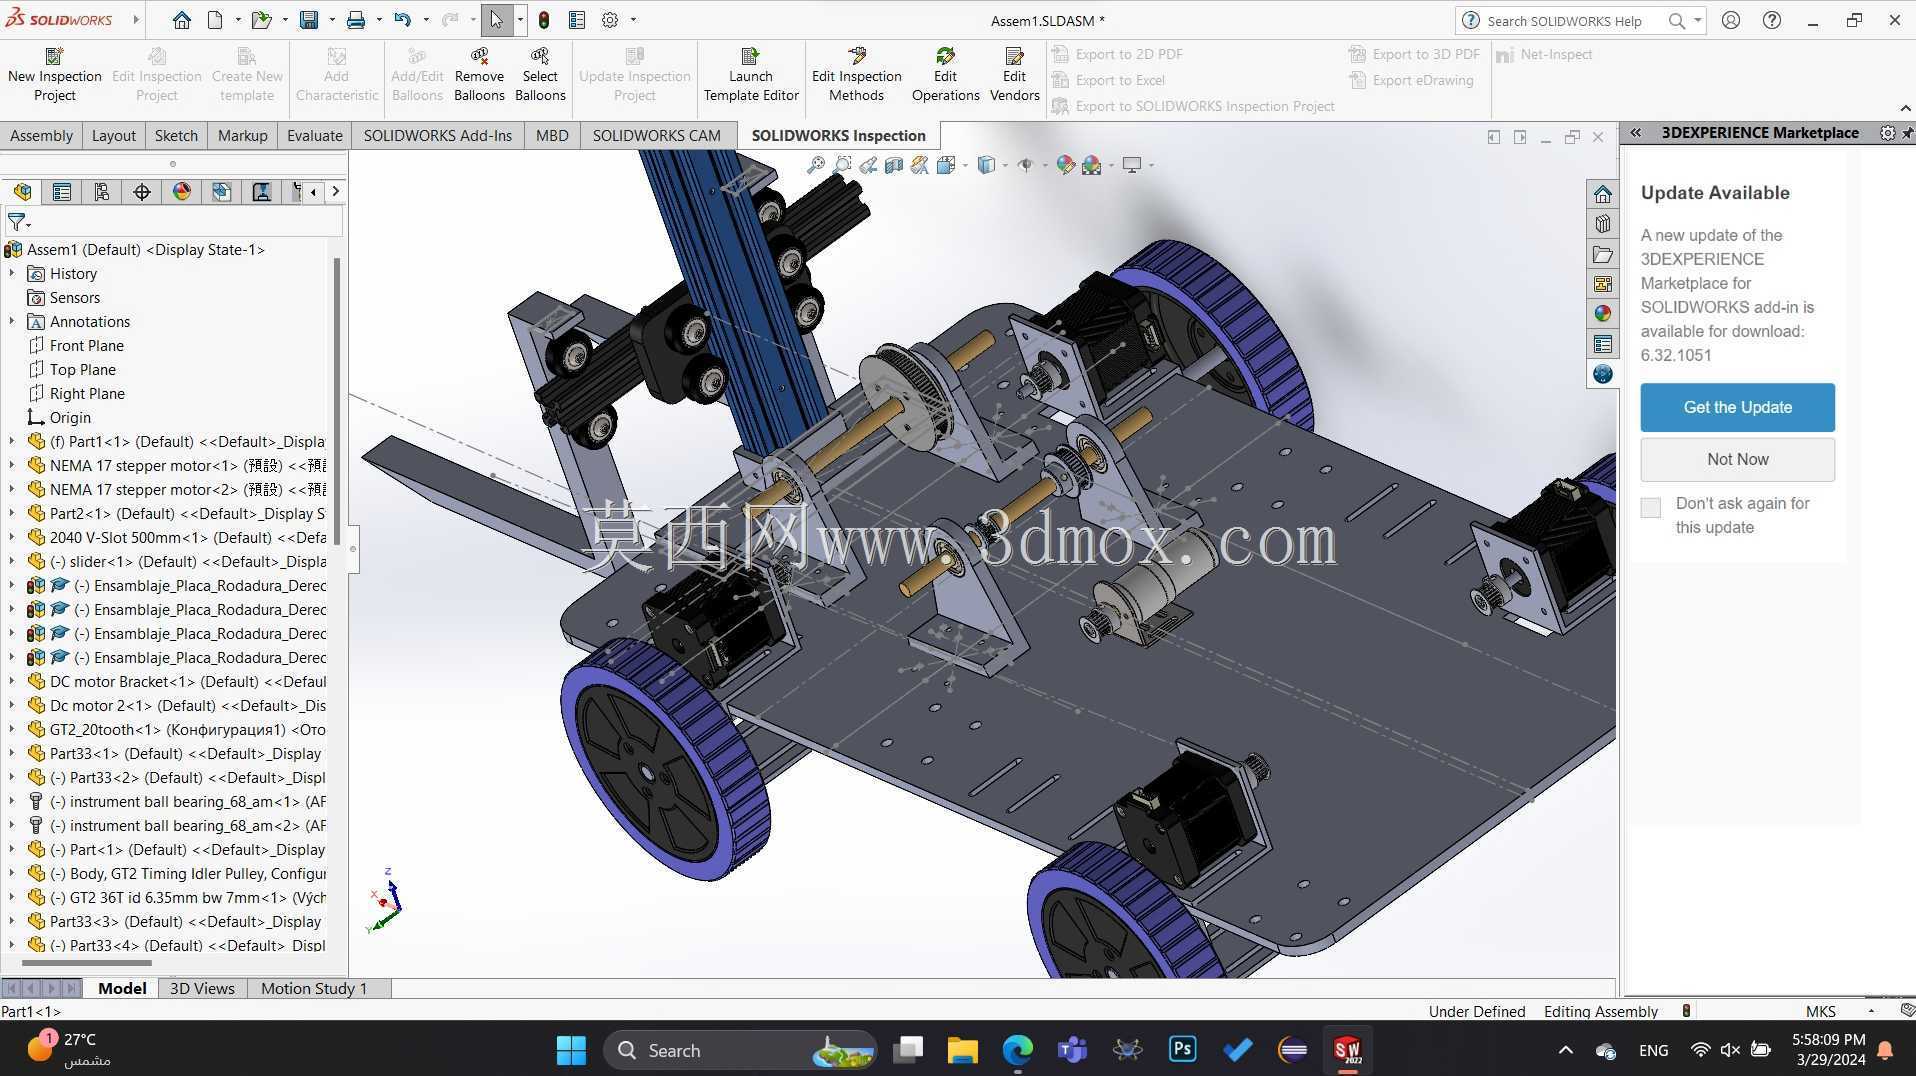This screenshot has width=1916, height=1076.
Task: Expand NEMA 17 stepper motor<1> node
Action: point(12,465)
